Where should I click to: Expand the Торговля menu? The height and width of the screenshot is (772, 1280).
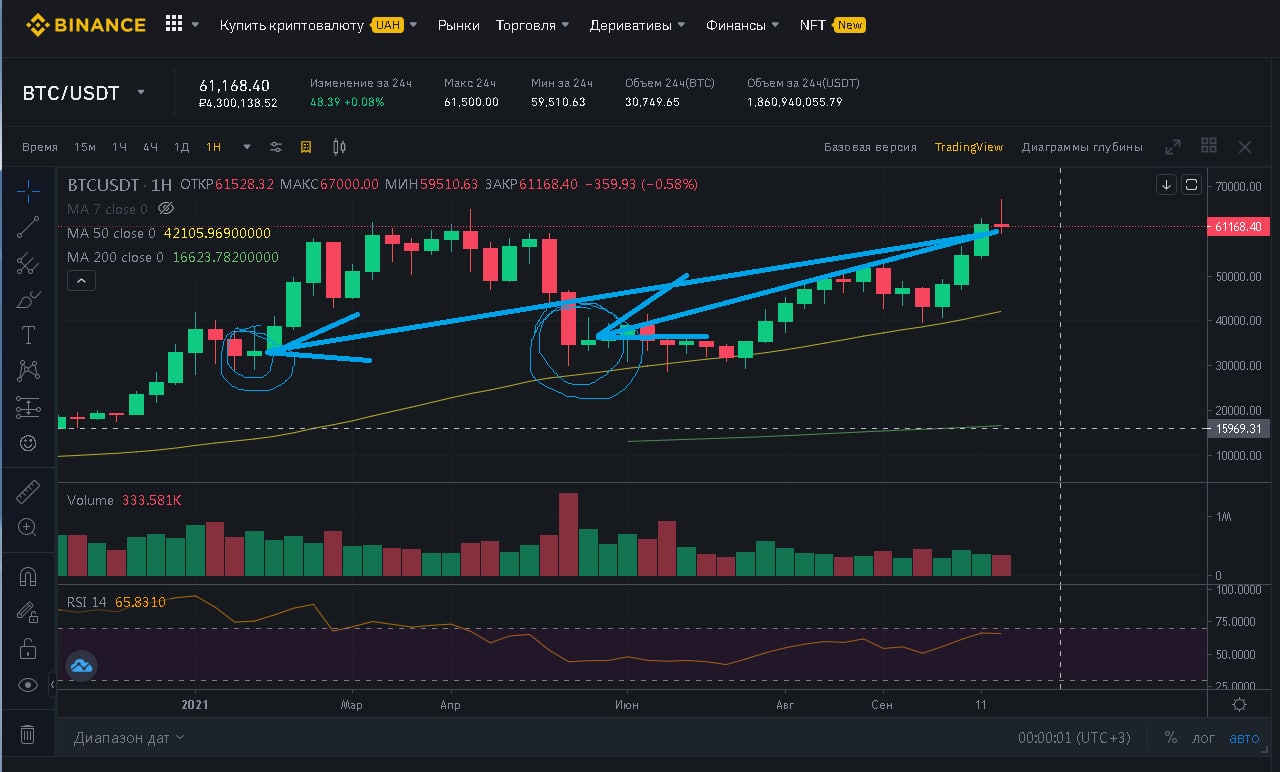tap(533, 25)
